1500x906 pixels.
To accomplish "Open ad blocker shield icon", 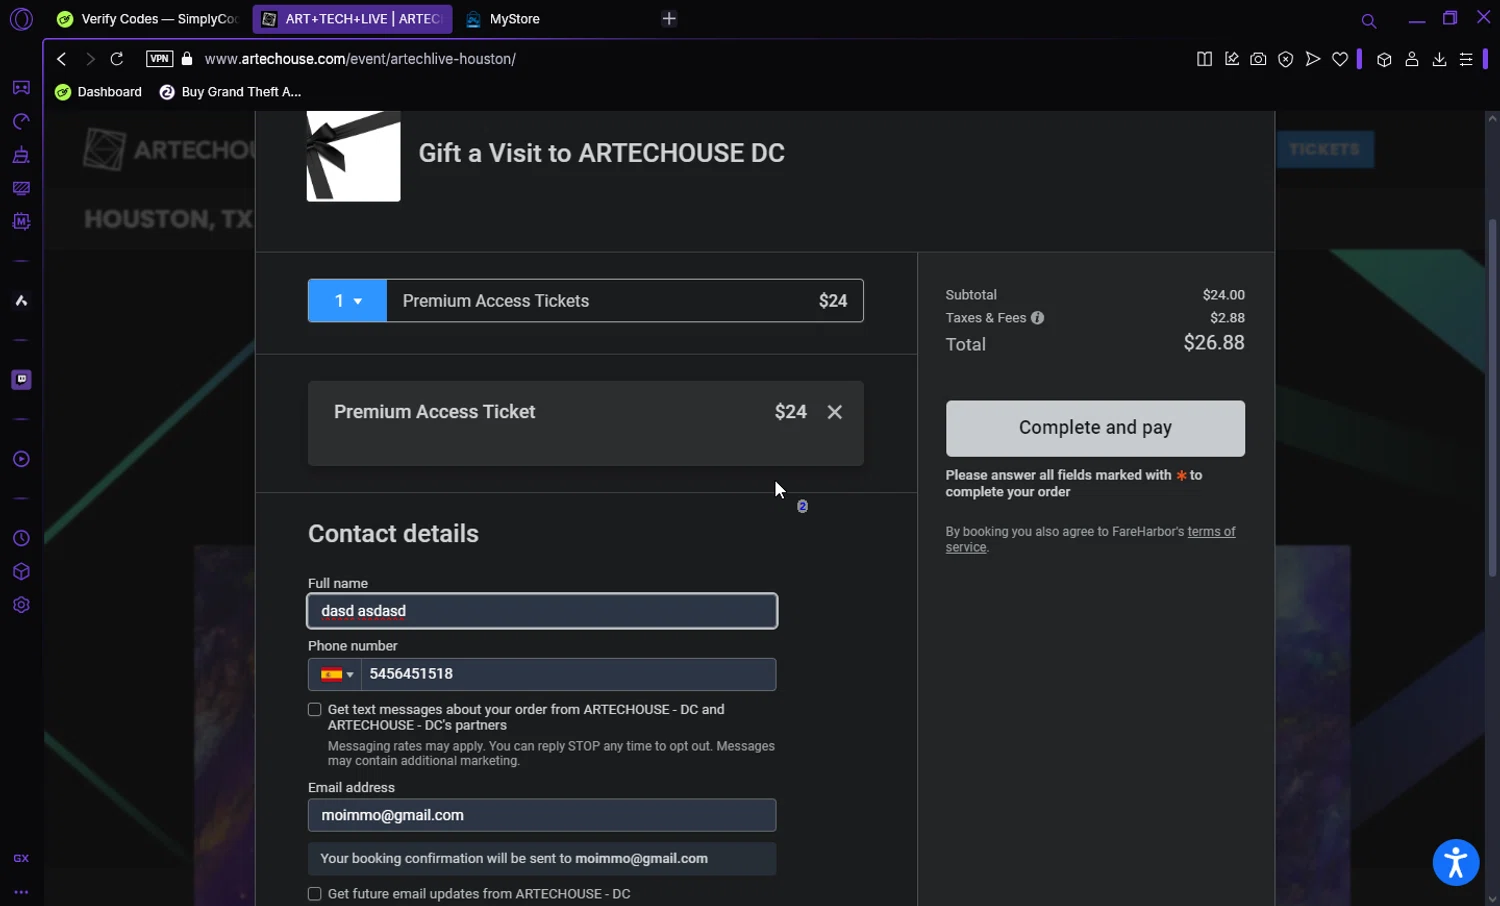I will (x=1286, y=59).
